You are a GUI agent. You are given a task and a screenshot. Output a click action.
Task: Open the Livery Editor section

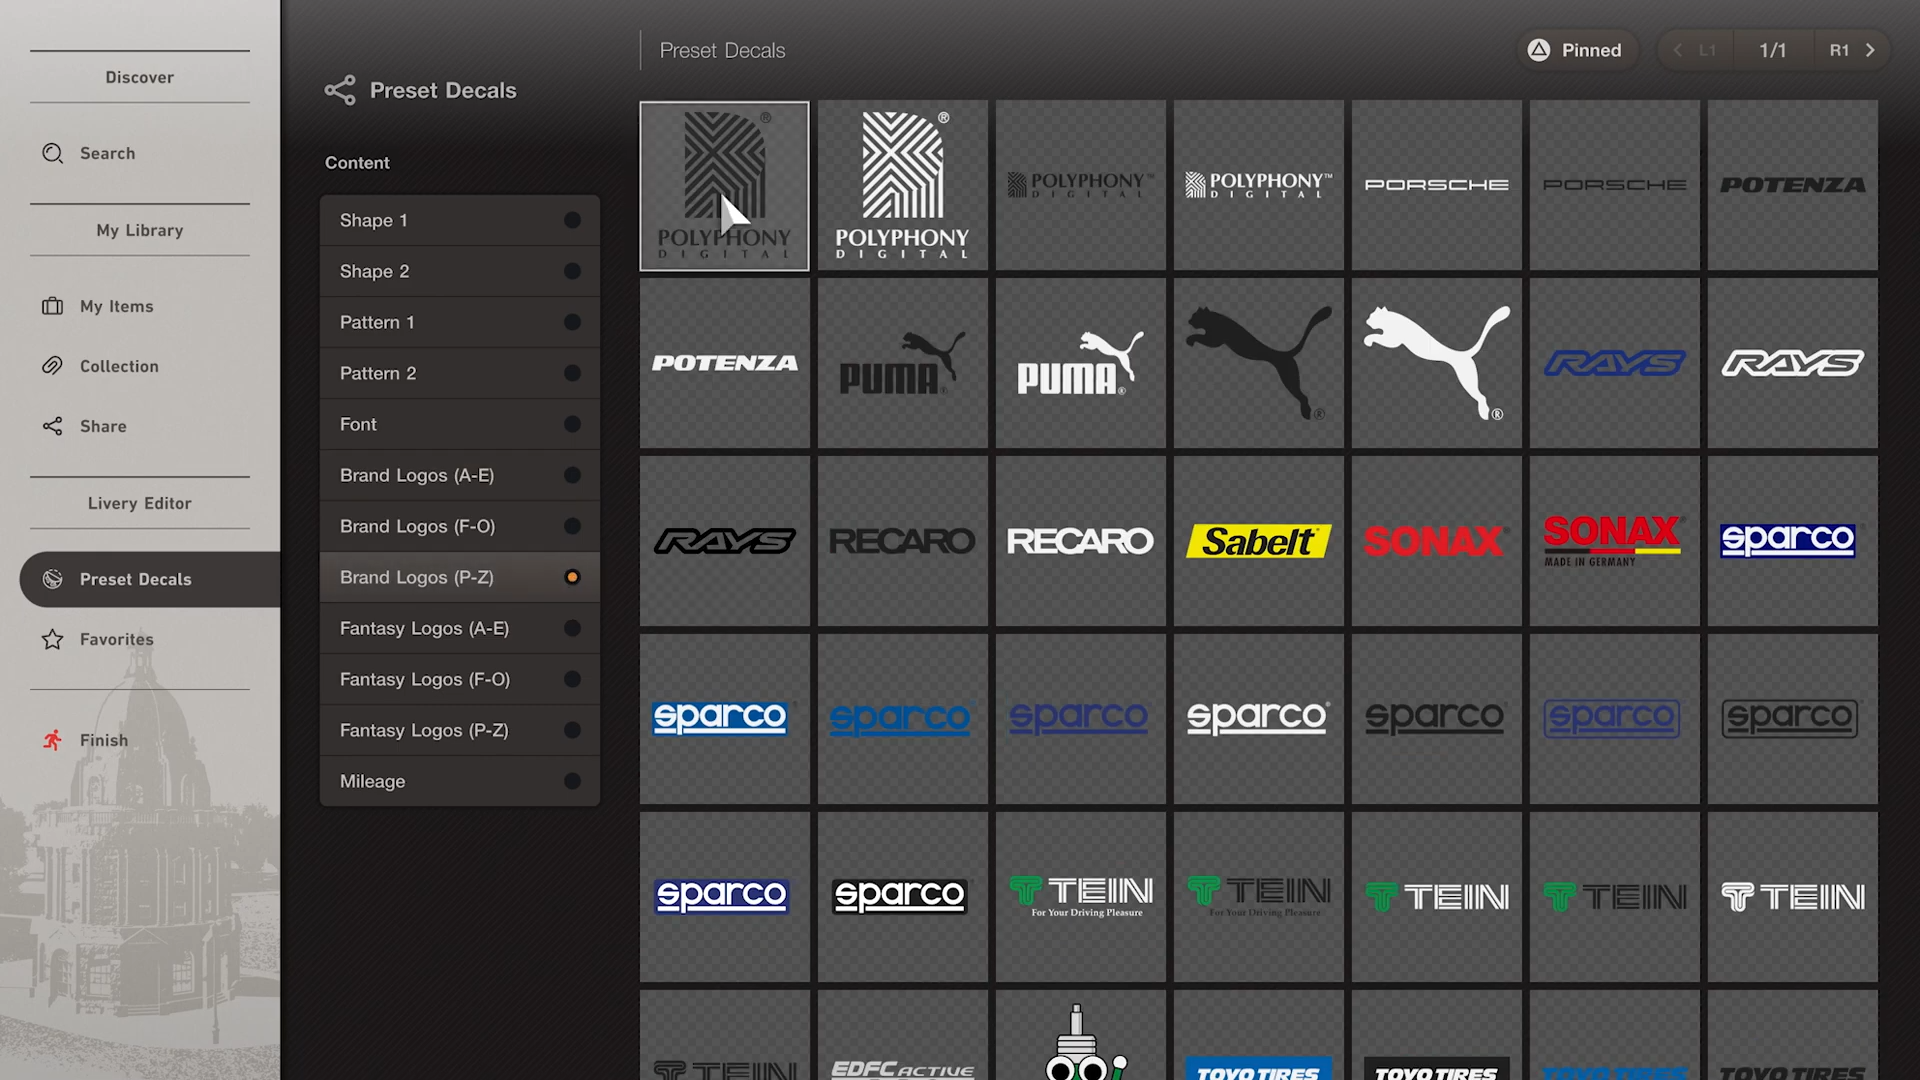coord(140,503)
